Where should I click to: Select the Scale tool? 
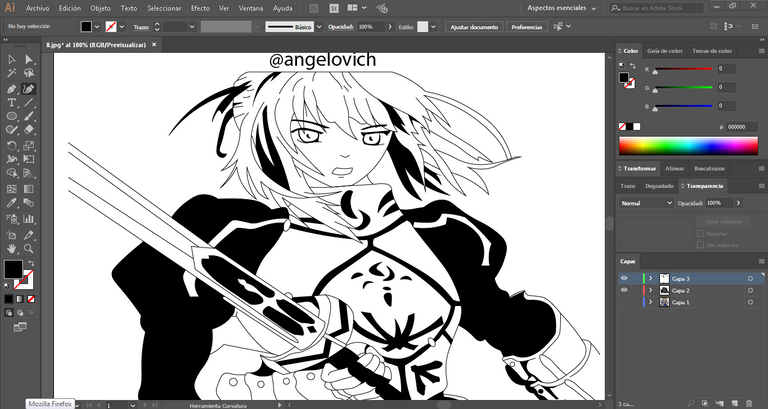(29, 145)
